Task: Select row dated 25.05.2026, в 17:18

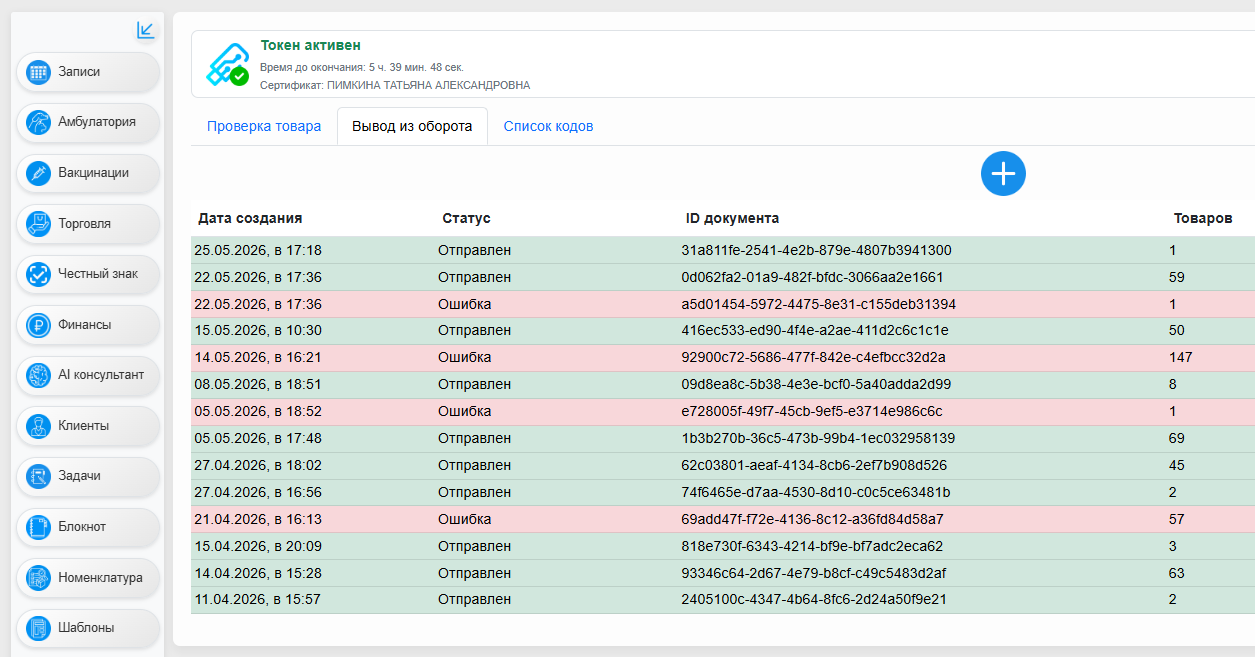Action: pos(723,250)
